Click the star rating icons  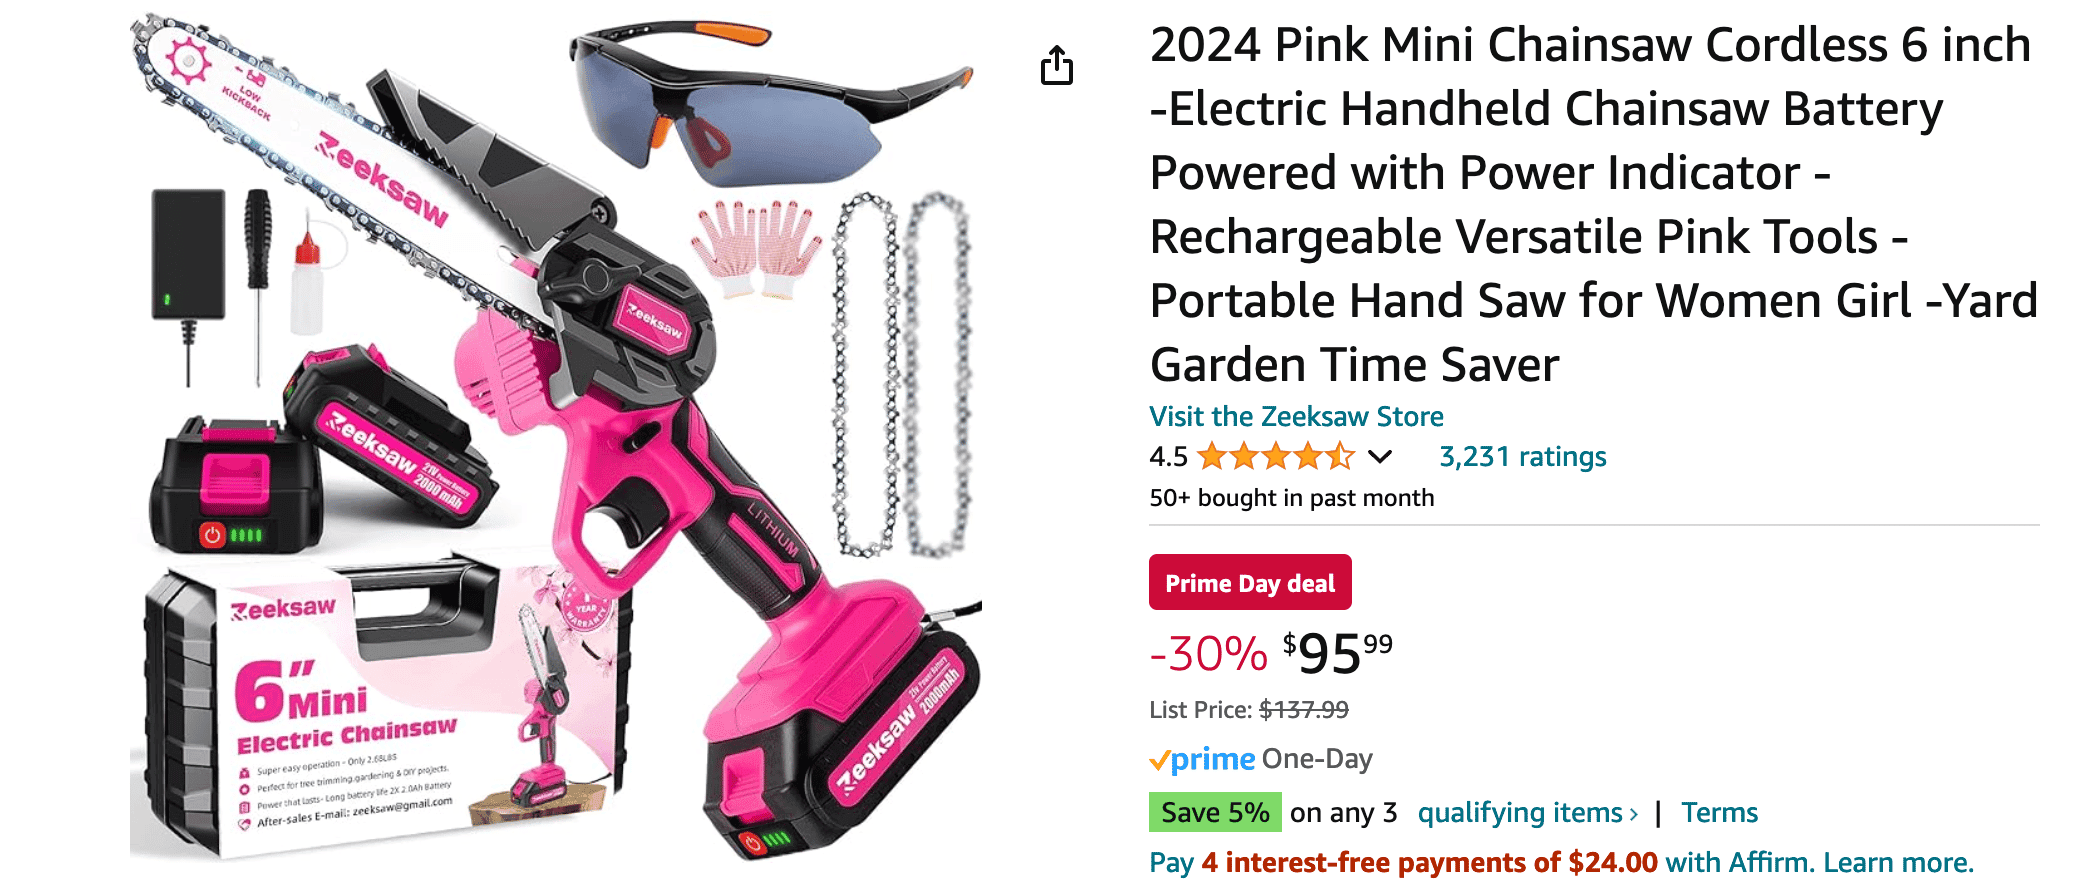(x=1276, y=457)
